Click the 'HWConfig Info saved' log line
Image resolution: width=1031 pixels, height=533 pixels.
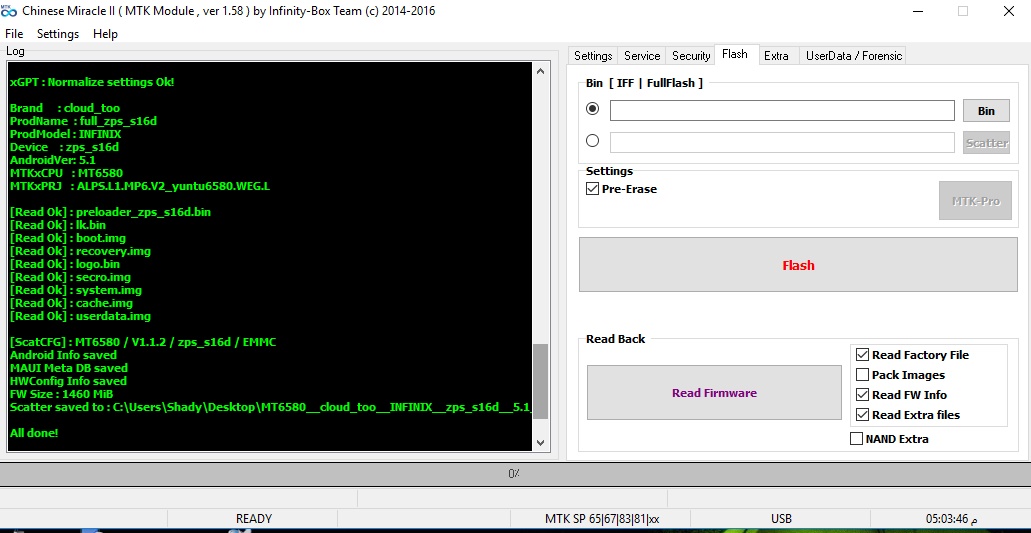(68, 381)
